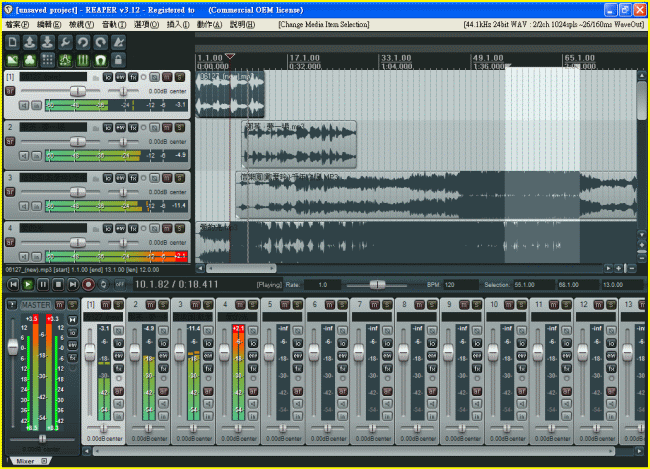Open the io routing for track 2
The image size is (650, 469).
[x=108, y=127]
